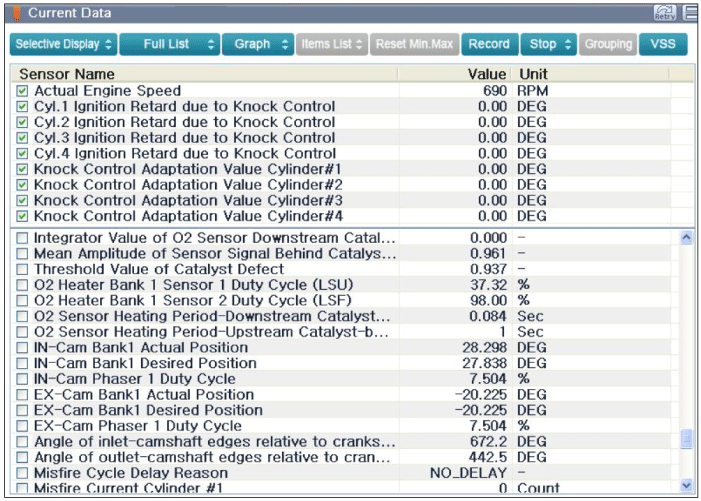This screenshot has width=701, height=501.
Task: Select the 0.084 Sec heating period value
Action: point(488,316)
